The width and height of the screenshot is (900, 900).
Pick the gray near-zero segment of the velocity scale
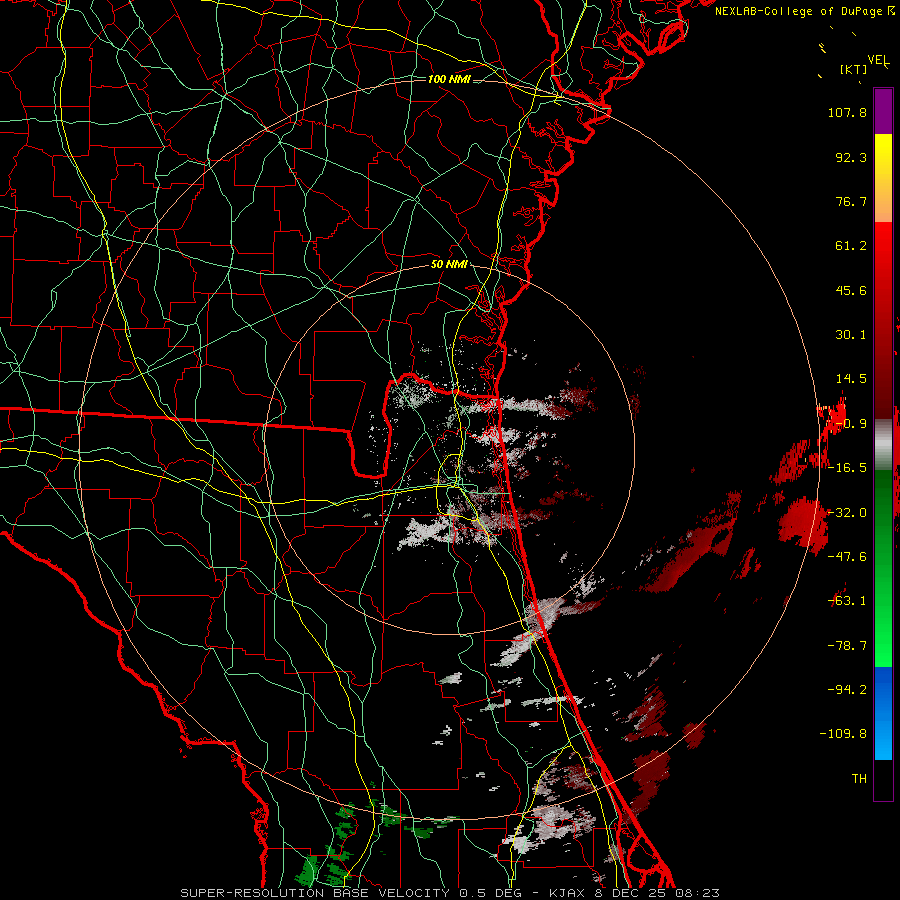point(883,445)
